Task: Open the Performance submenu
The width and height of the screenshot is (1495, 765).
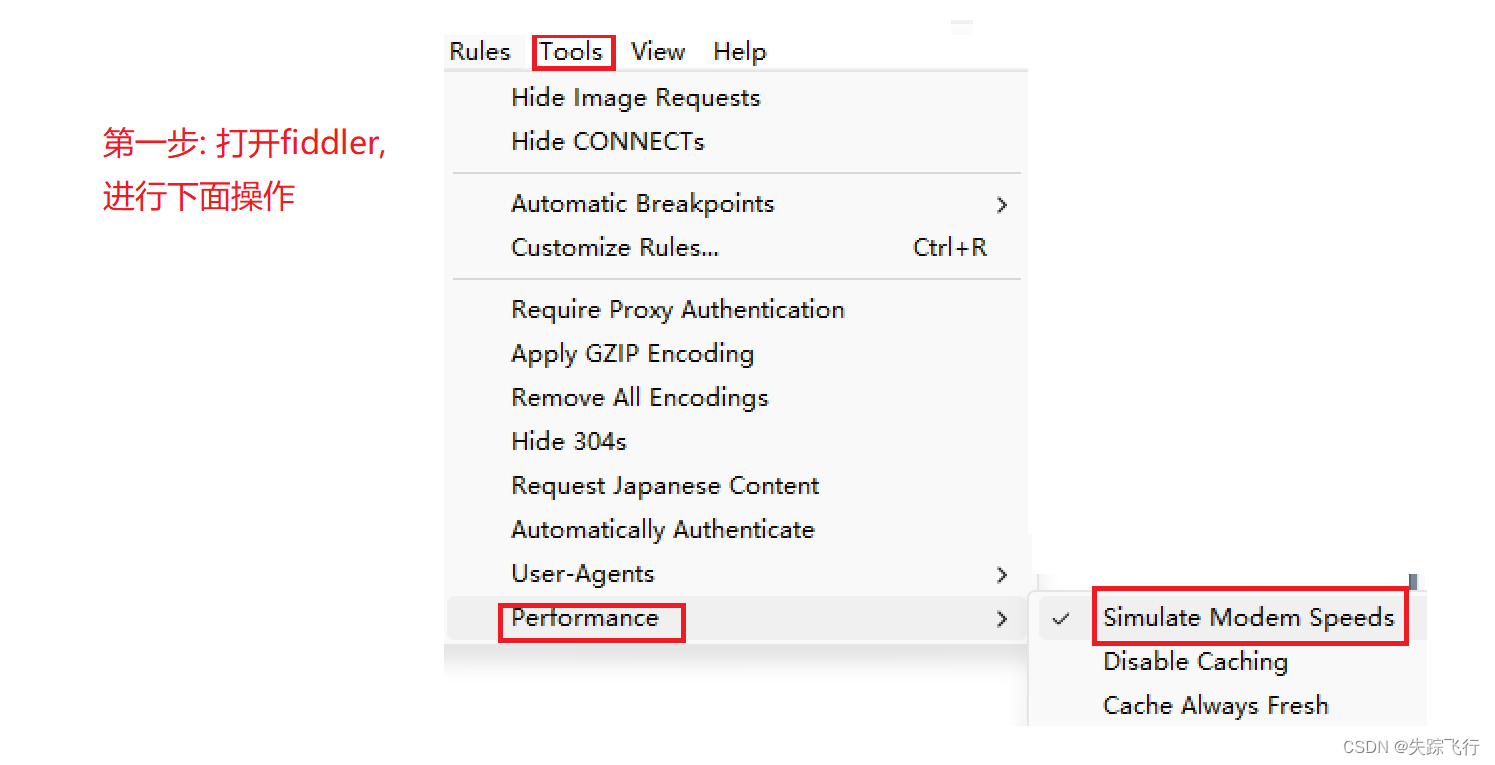Action: [736, 618]
